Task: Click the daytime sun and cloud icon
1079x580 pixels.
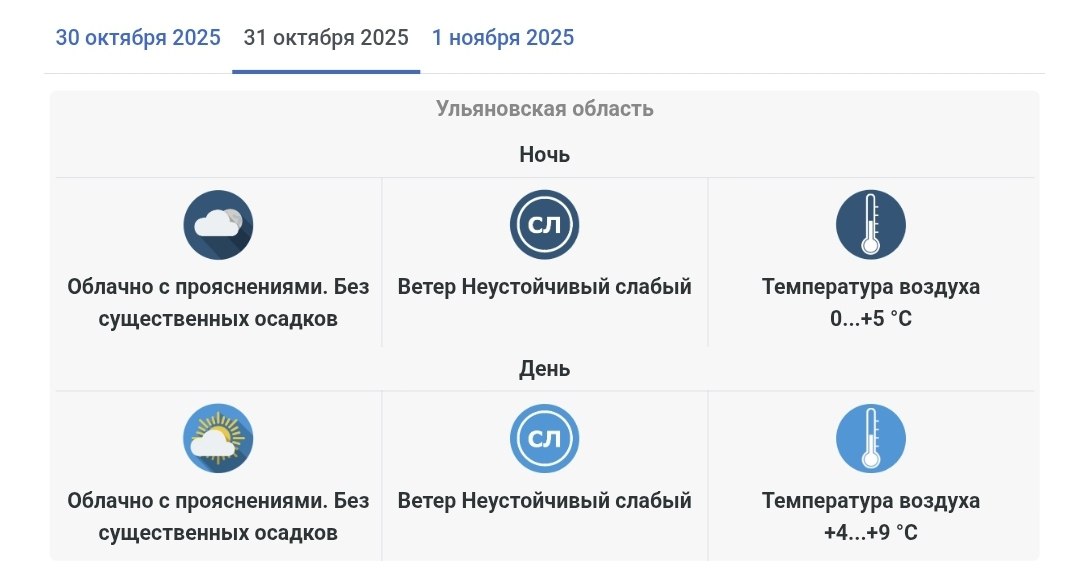Action: click(218, 438)
